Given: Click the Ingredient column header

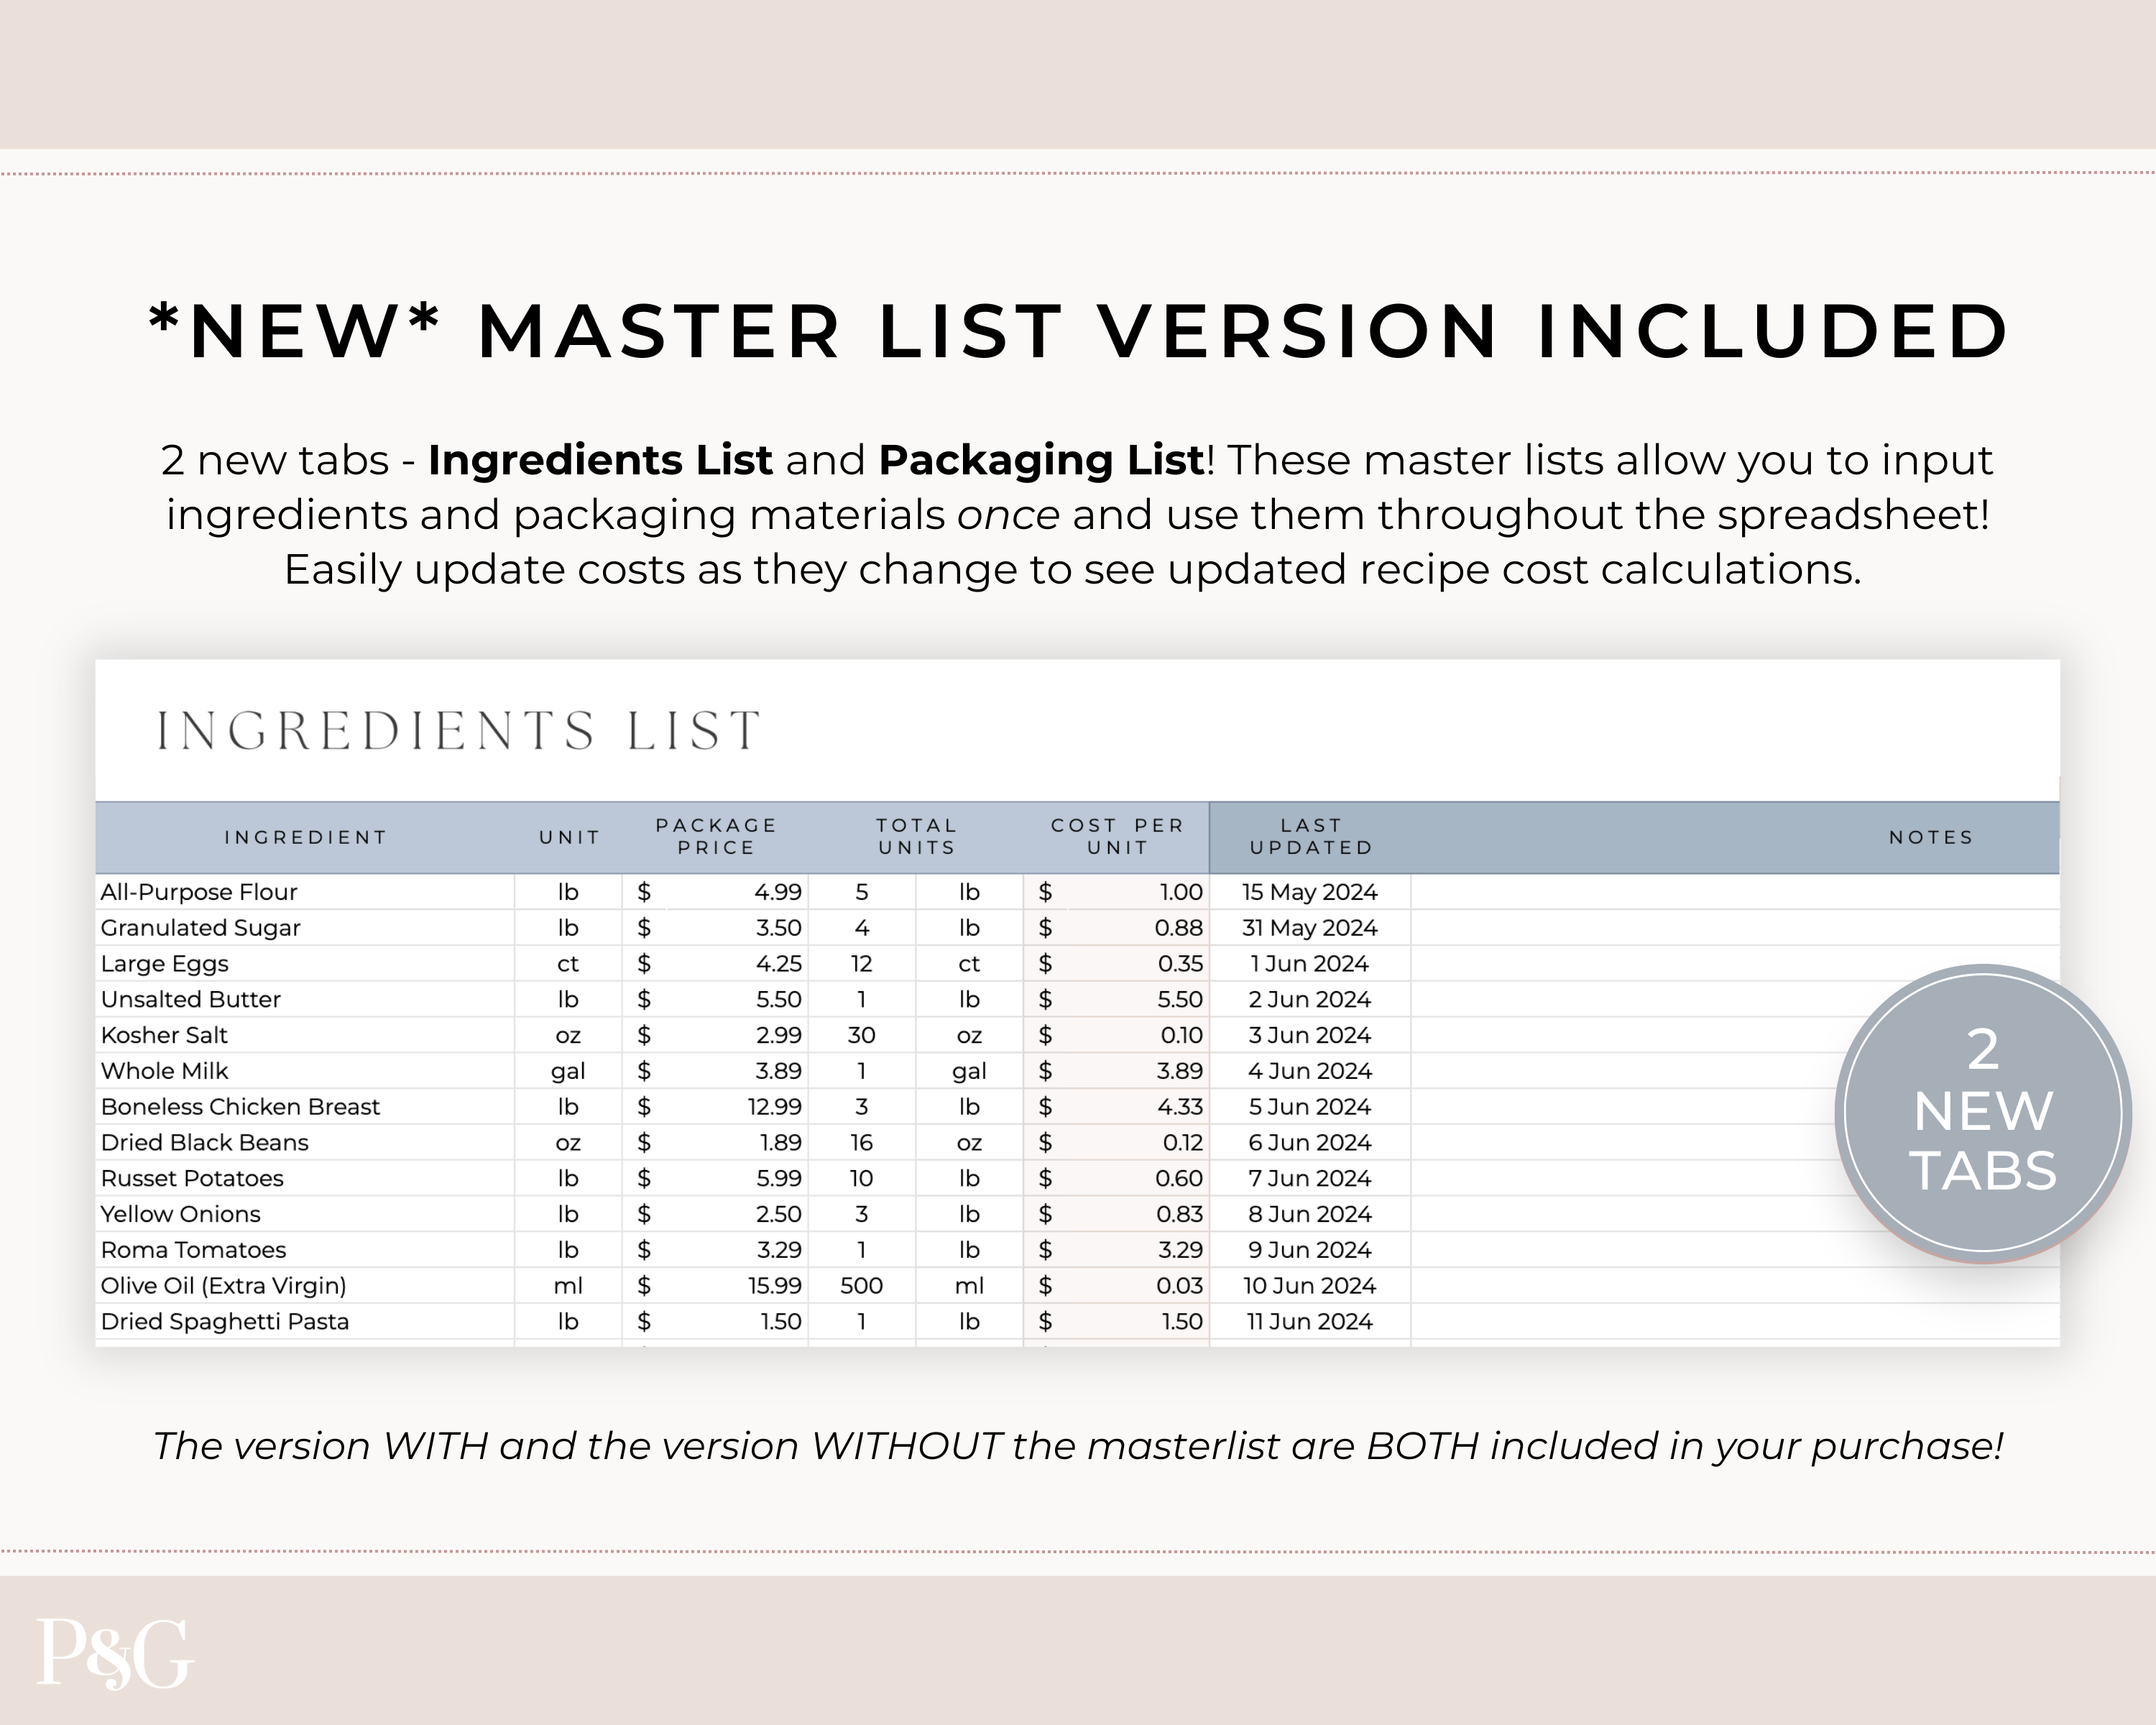Looking at the screenshot, I should point(305,837).
